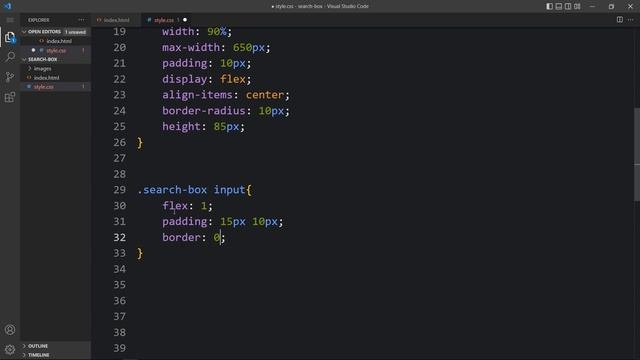
Task: Click 'border-radius' on line 24
Action: tap(204, 111)
